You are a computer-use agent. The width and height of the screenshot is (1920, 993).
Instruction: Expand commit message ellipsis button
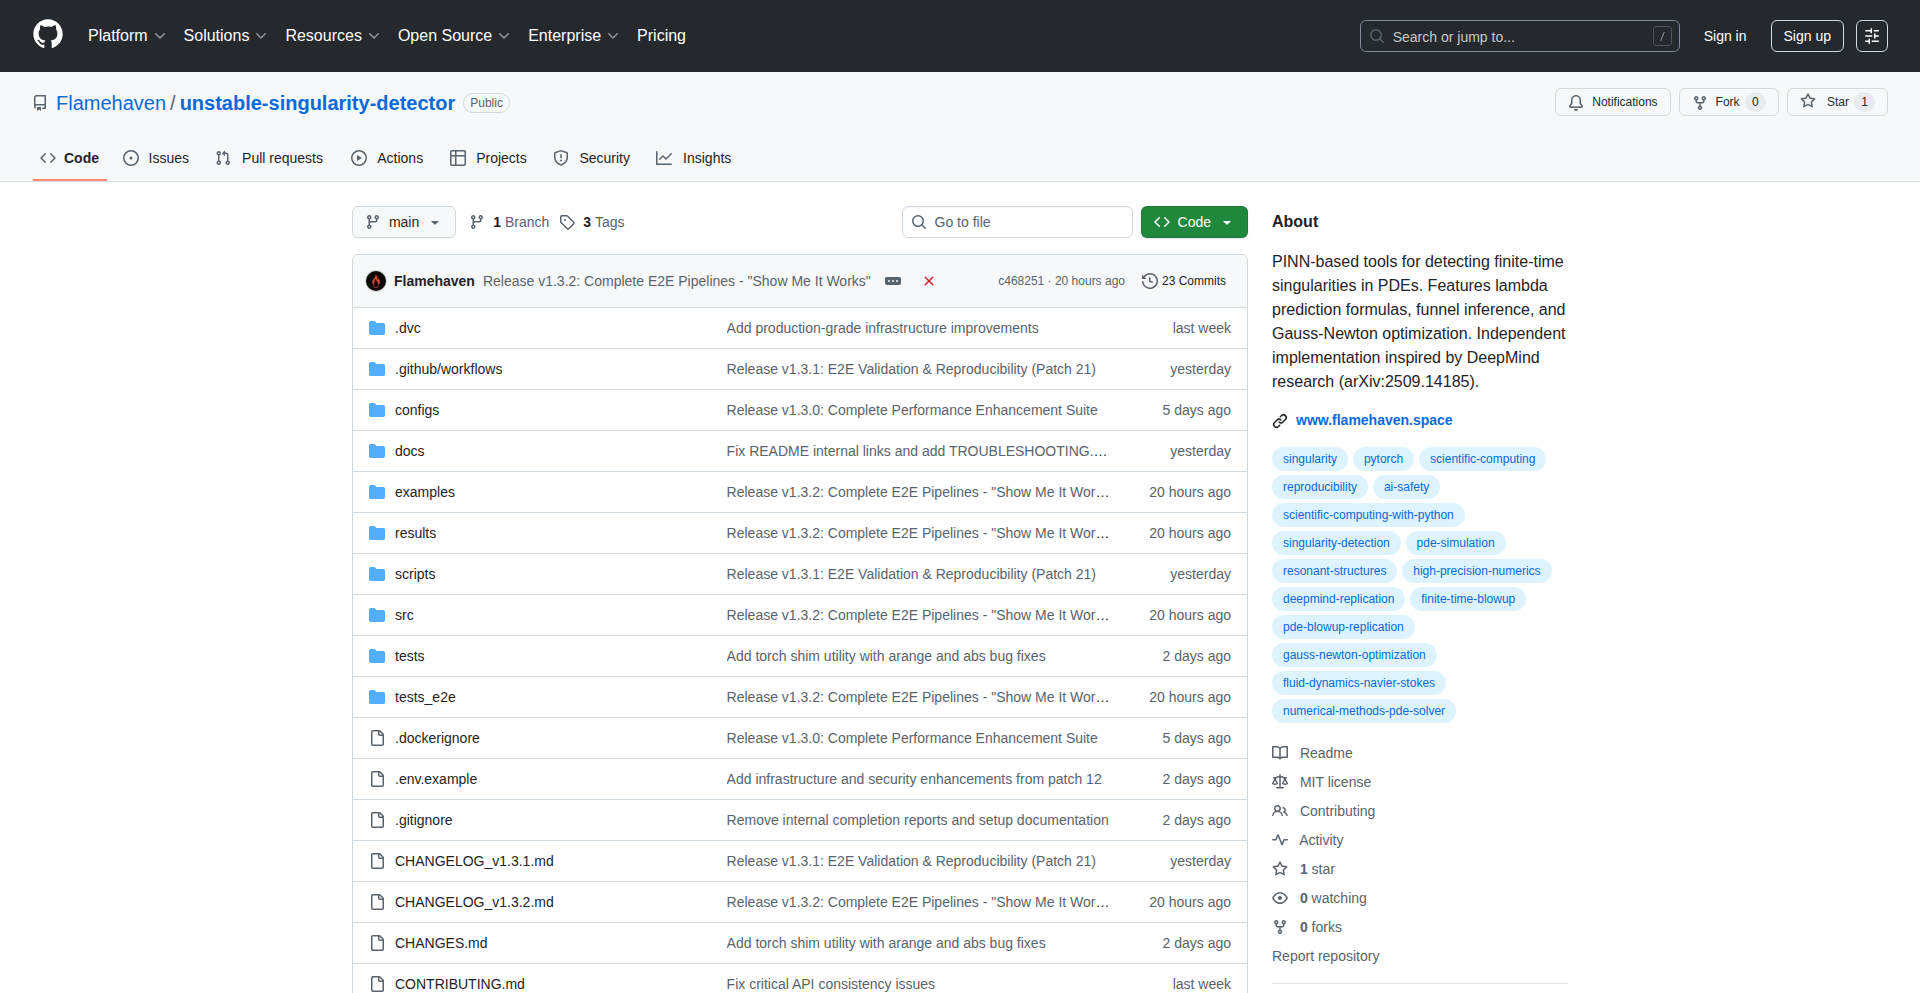point(893,281)
